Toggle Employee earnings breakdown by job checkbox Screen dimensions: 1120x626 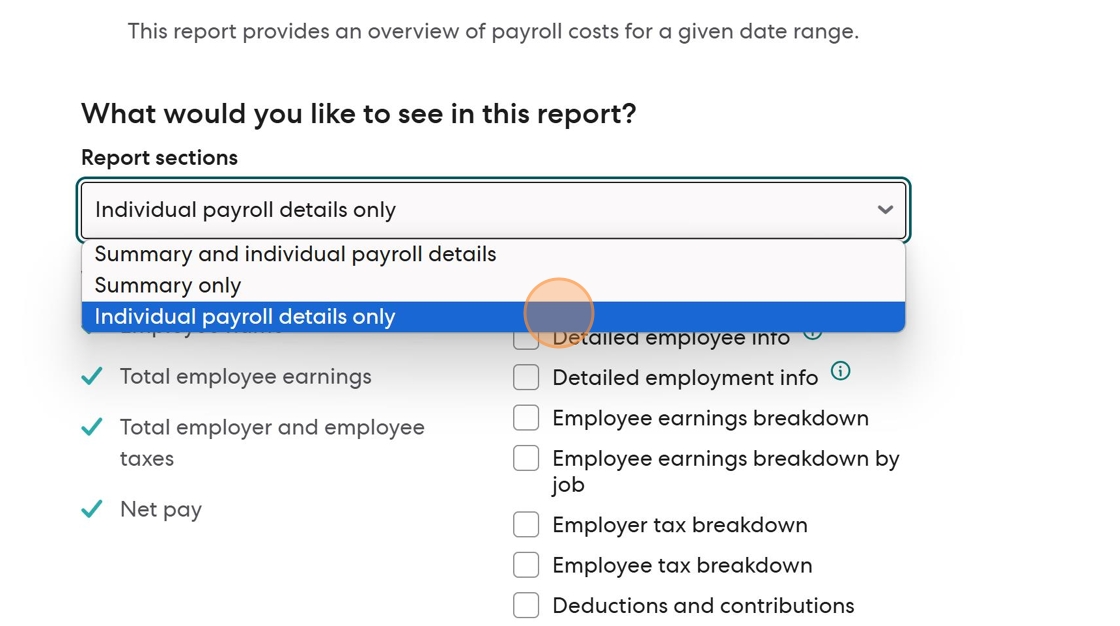pyautogui.click(x=526, y=458)
